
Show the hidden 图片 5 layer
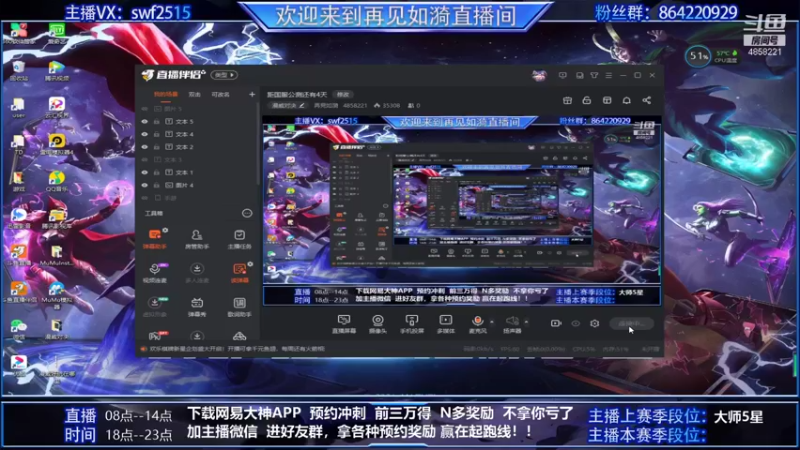144,109
